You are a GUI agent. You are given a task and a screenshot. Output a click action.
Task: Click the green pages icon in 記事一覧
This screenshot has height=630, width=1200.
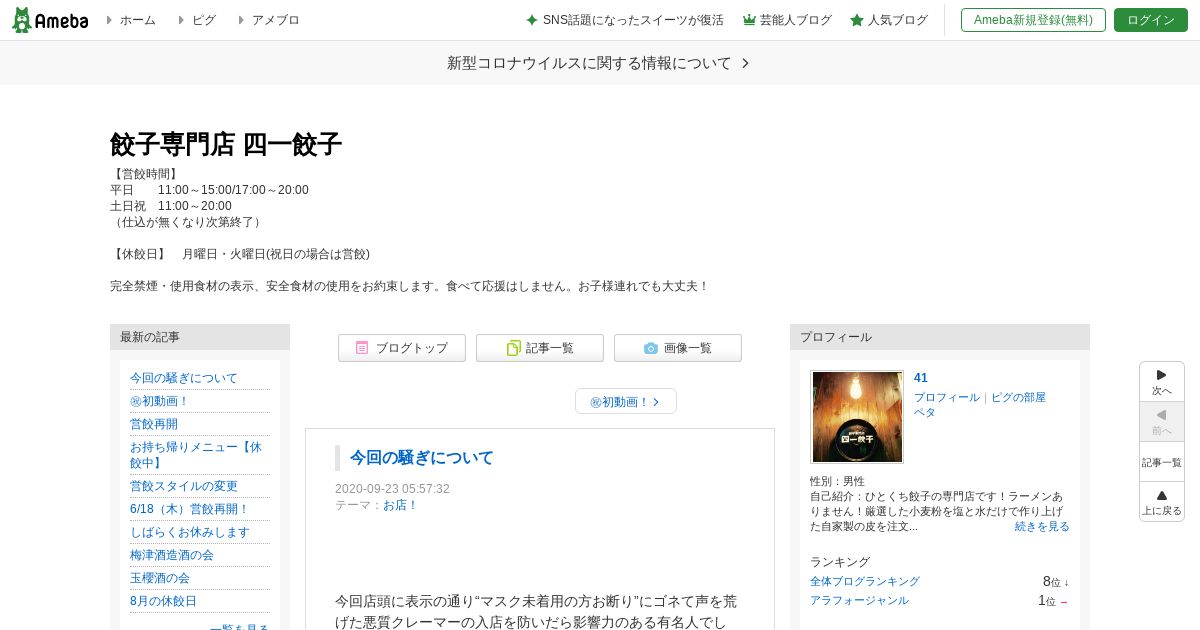click(513, 348)
